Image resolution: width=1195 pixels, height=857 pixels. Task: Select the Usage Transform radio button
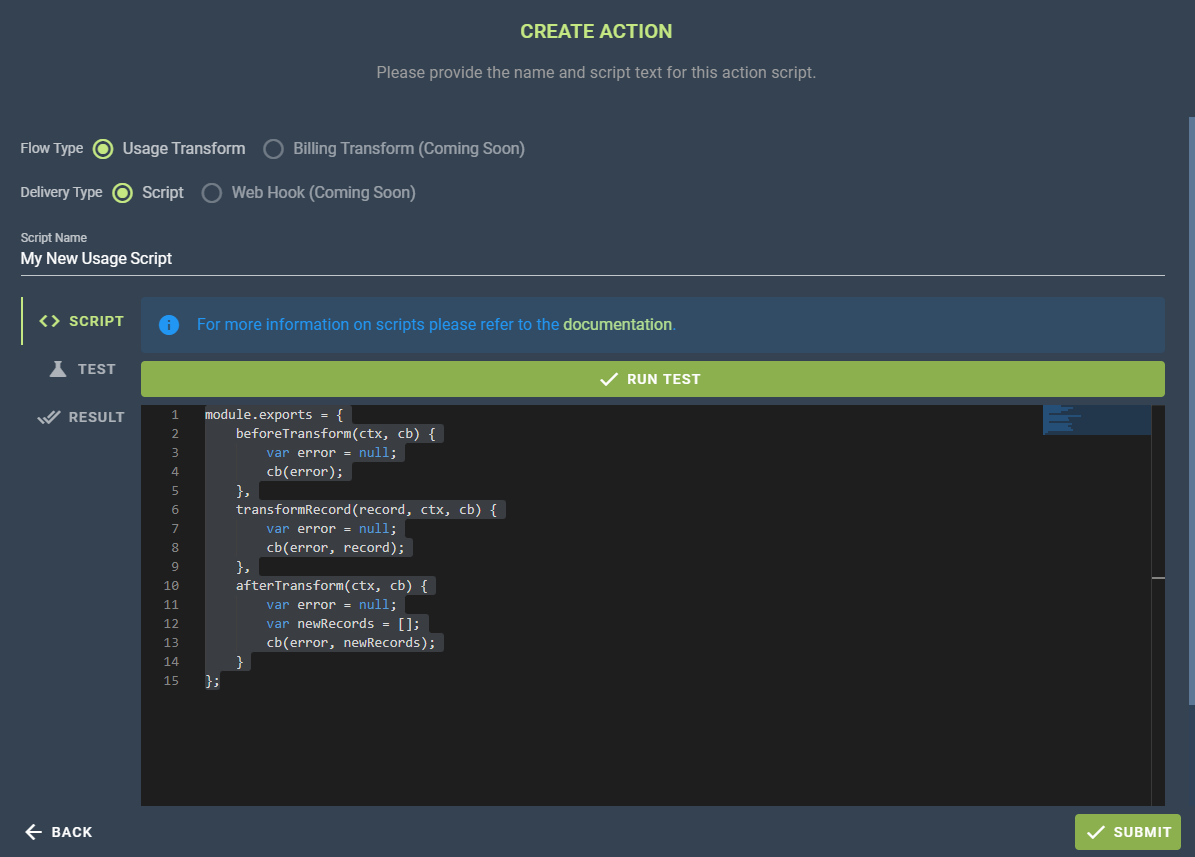(x=103, y=149)
